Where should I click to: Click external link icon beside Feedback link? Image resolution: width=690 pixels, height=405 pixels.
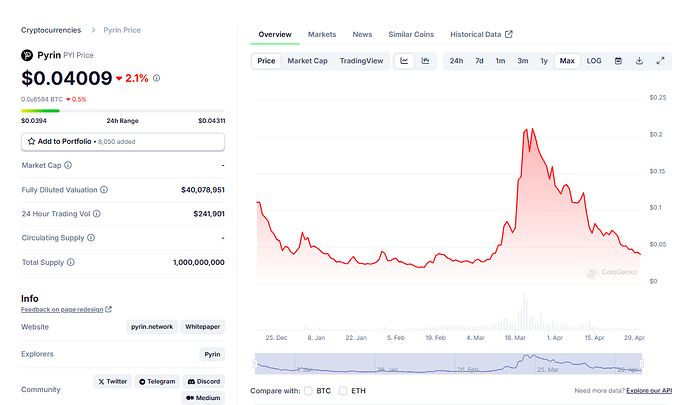click(109, 309)
